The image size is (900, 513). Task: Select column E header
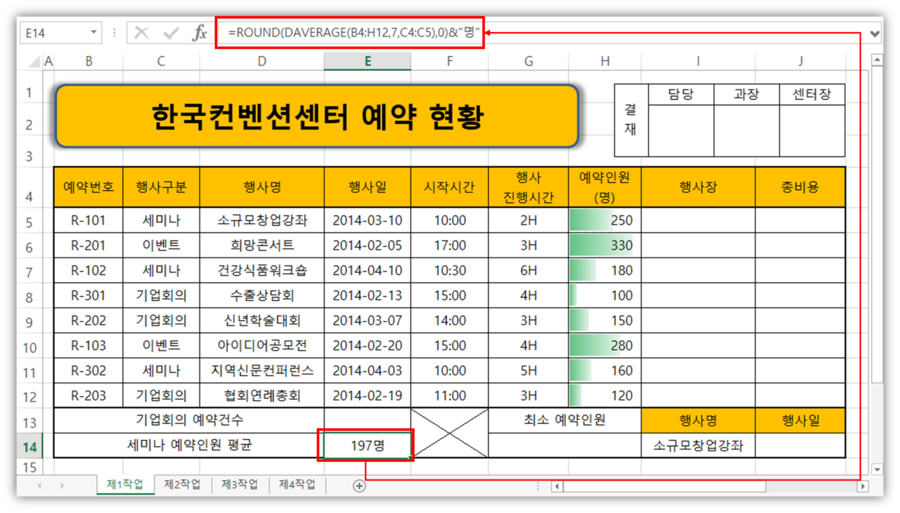coord(367,62)
